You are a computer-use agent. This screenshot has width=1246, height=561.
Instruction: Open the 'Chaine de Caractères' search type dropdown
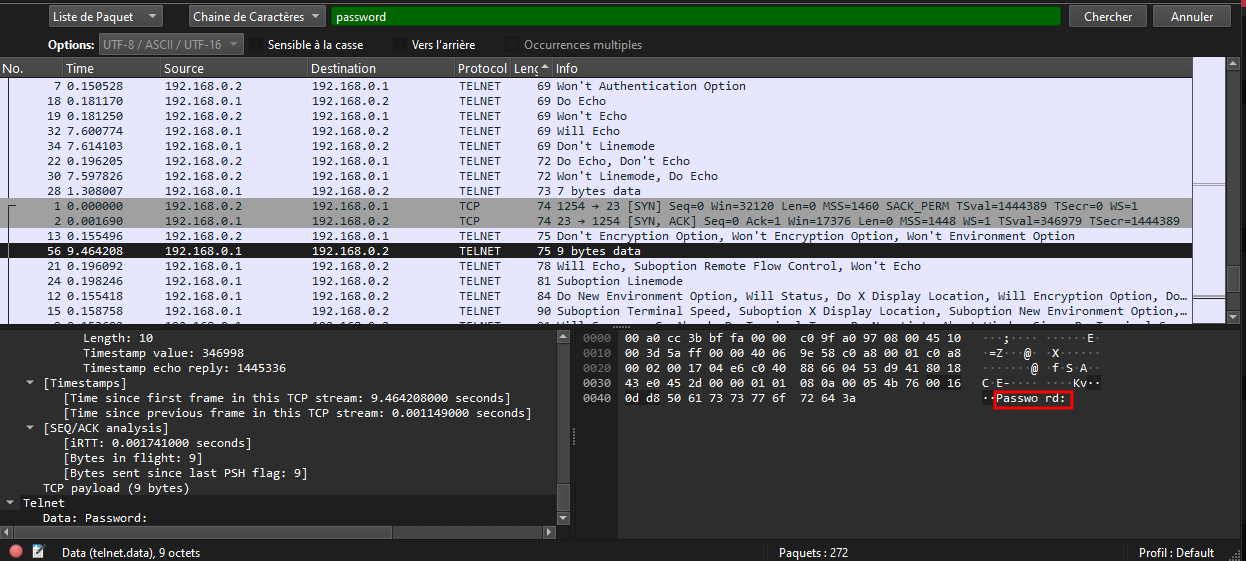pos(257,17)
